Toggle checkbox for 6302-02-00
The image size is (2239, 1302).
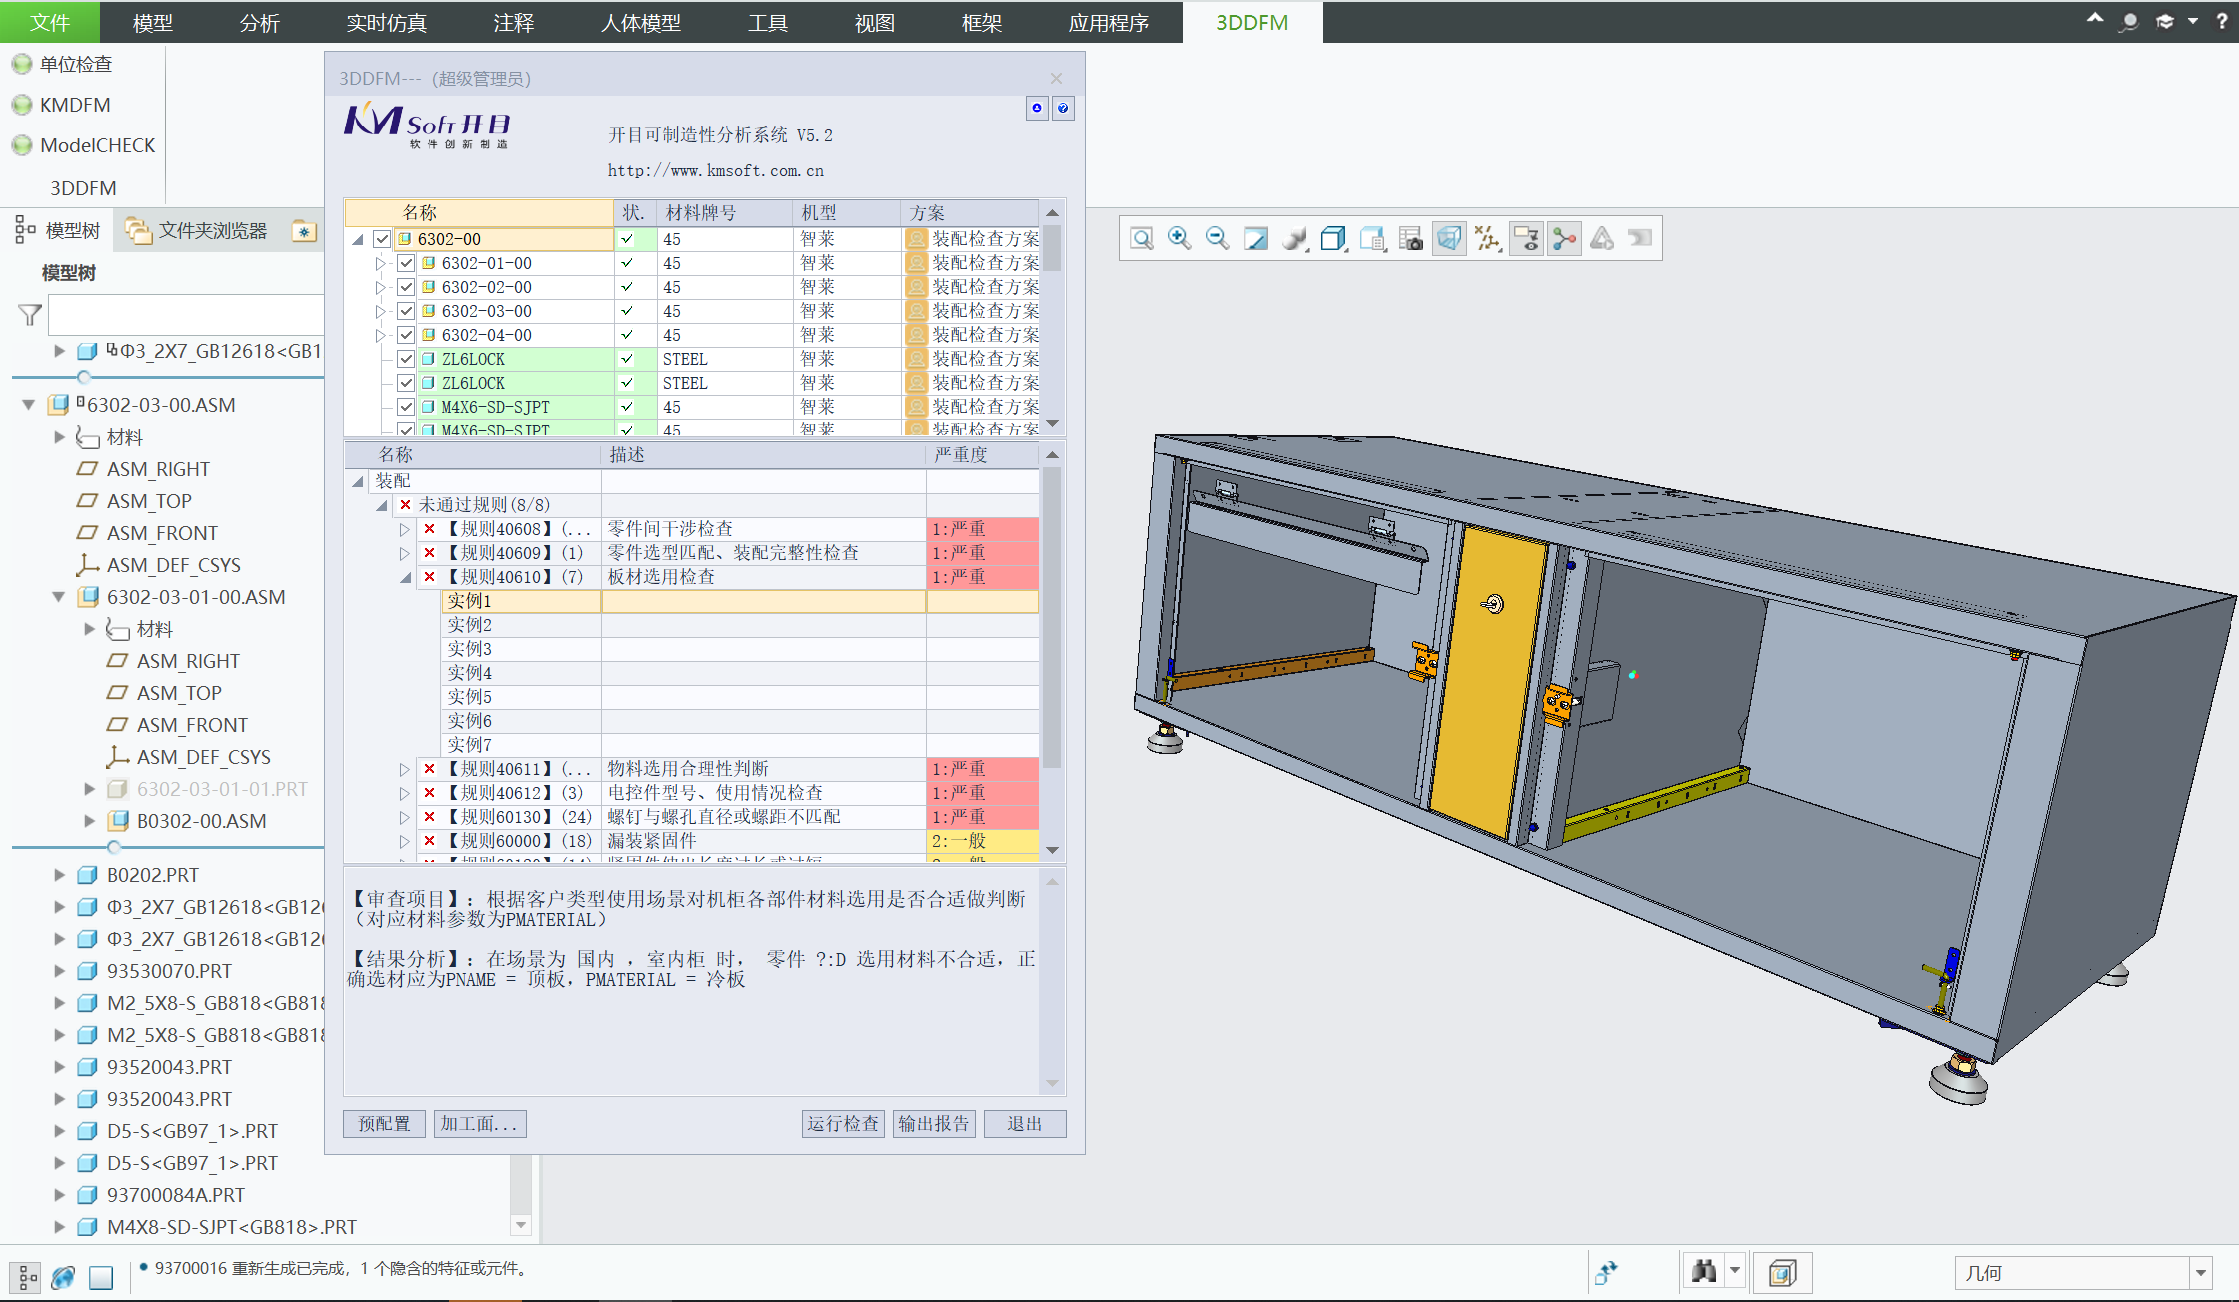[406, 287]
